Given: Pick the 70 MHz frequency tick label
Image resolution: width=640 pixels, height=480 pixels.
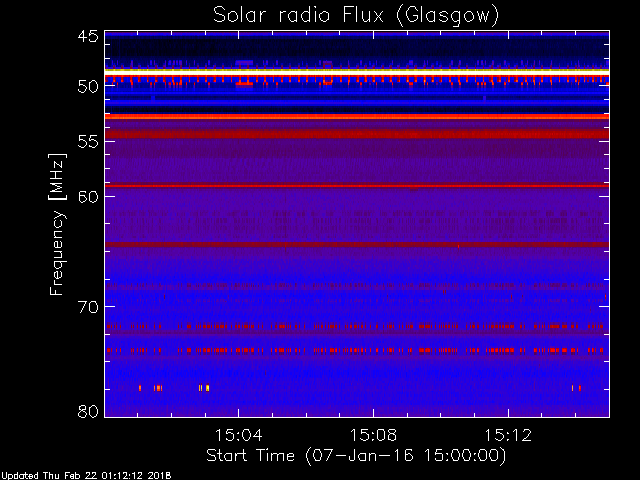Looking at the screenshot, I should point(87,306).
